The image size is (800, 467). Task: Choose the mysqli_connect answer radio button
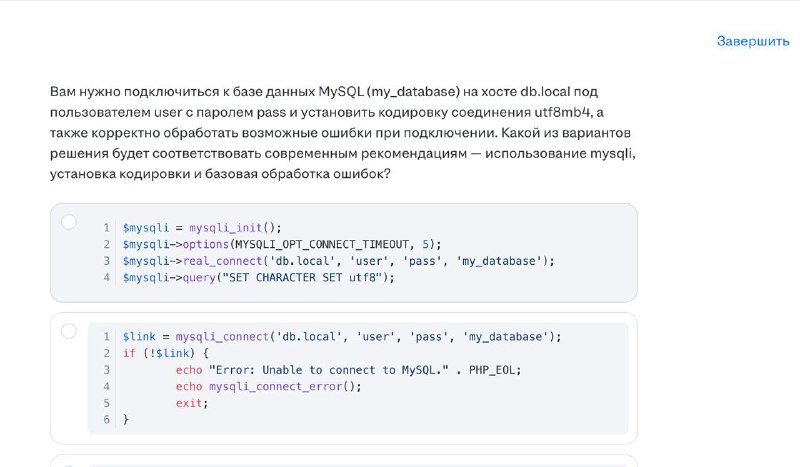[x=69, y=331]
